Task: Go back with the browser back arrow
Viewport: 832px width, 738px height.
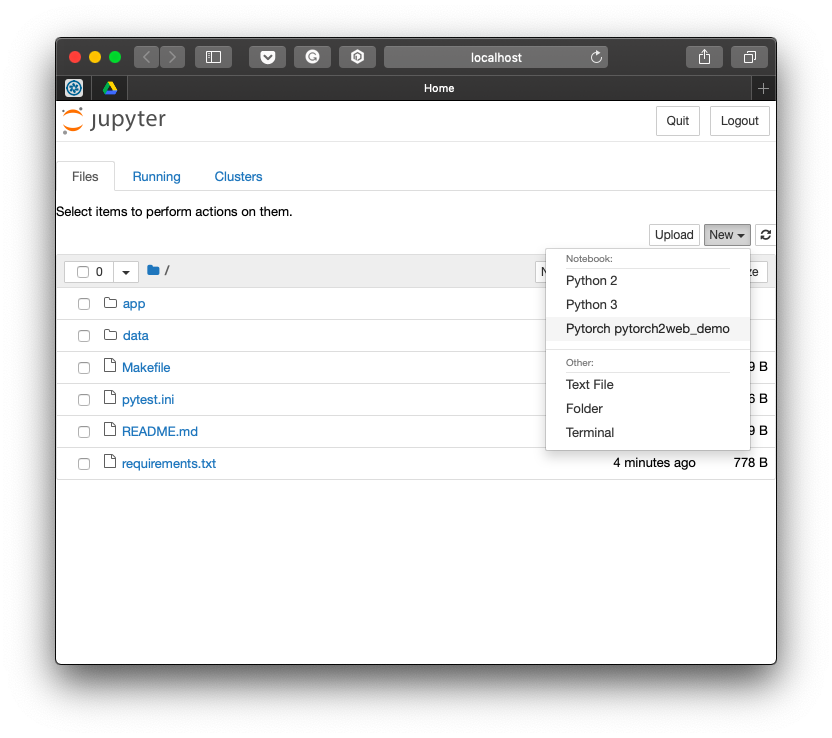Action: click(146, 57)
